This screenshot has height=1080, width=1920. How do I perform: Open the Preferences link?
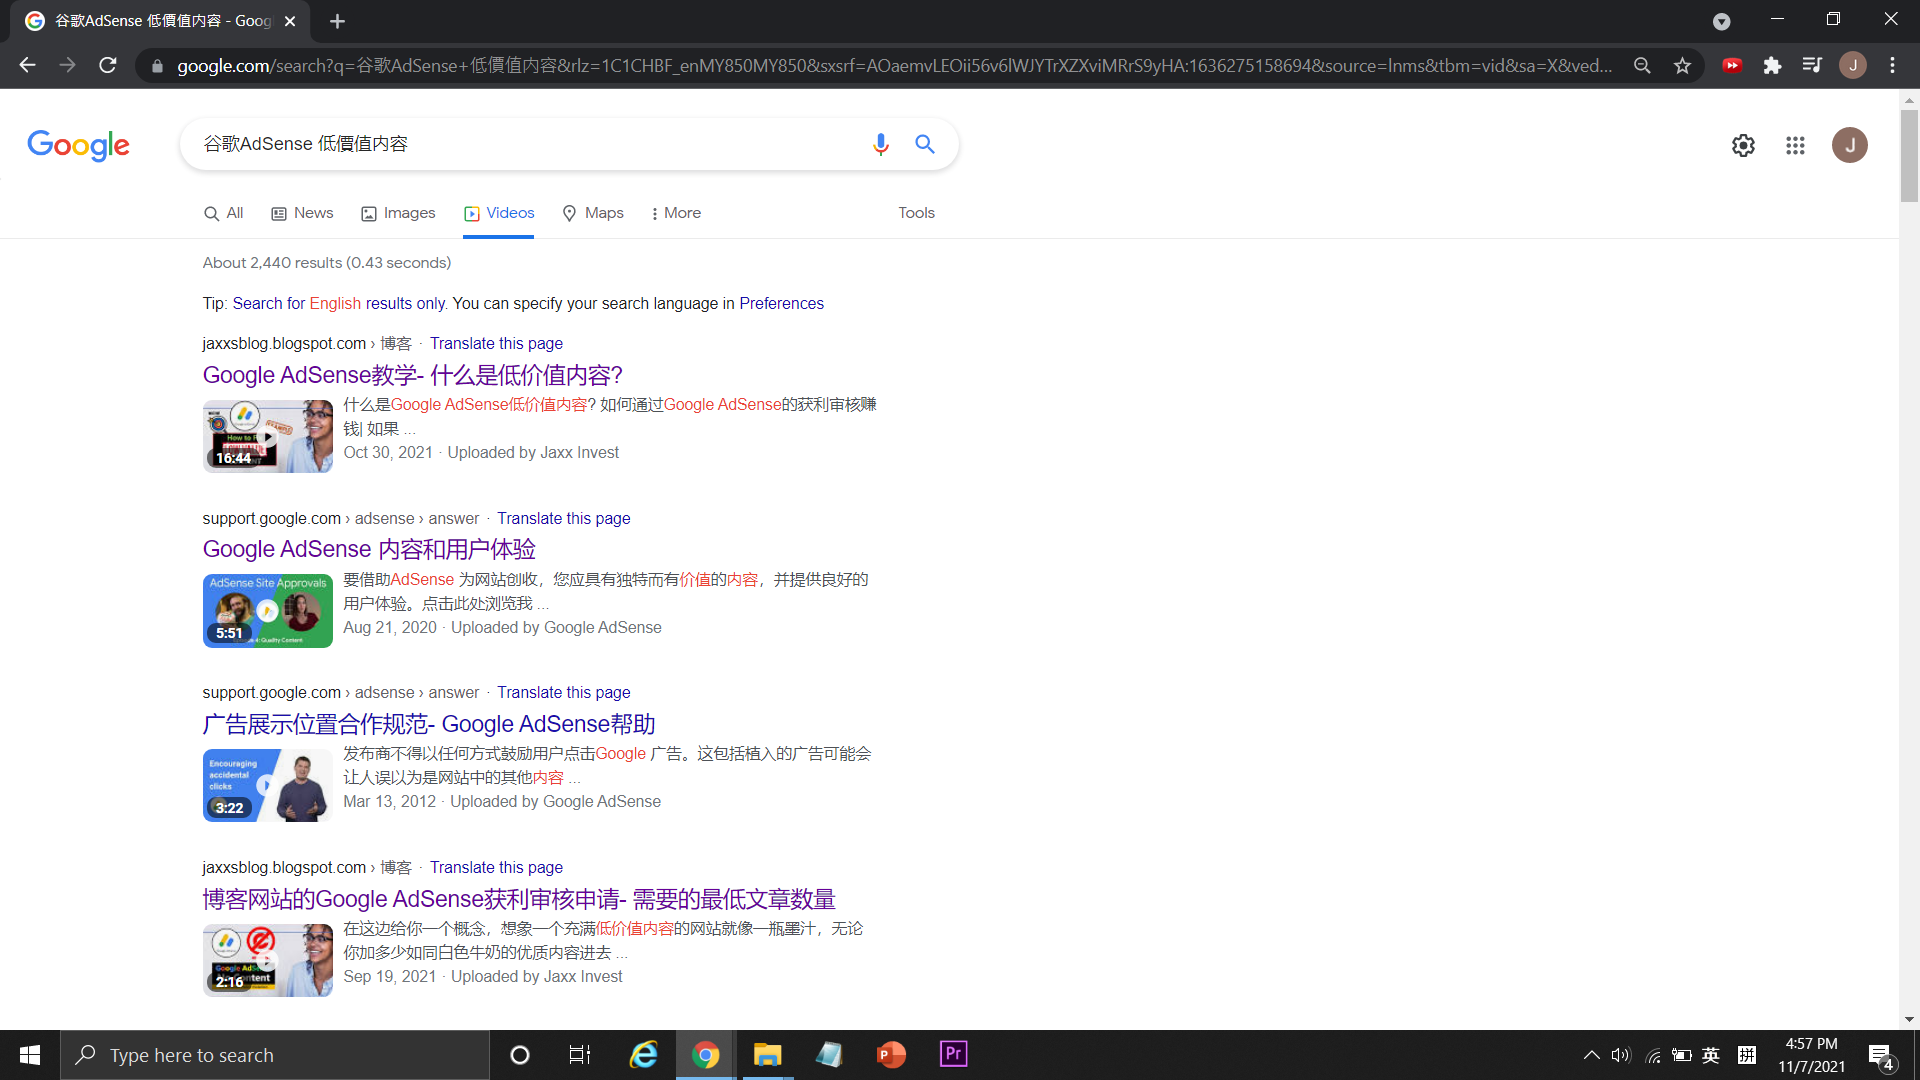(x=781, y=303)
